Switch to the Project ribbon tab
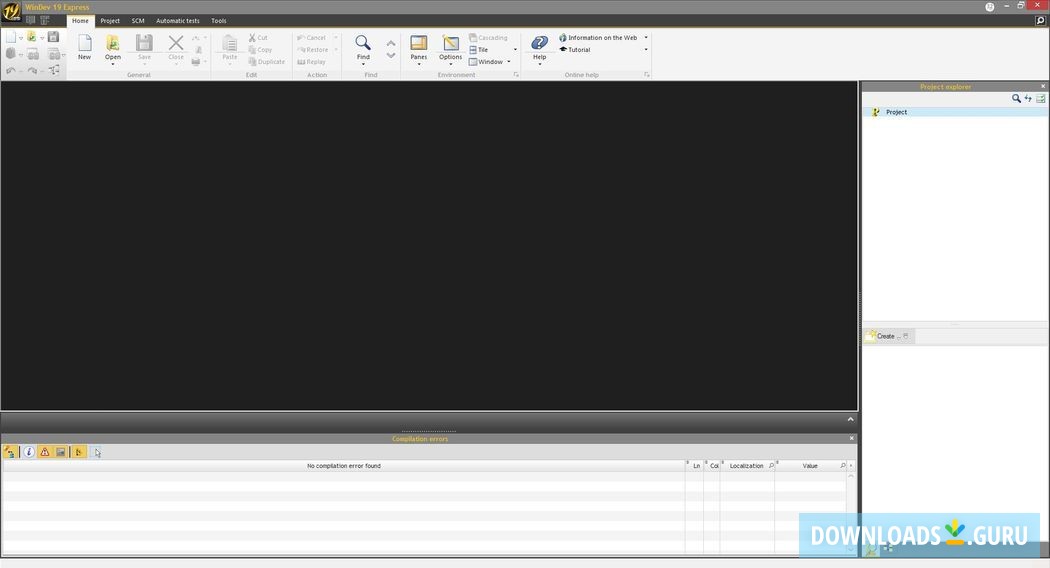The height and width of the screenshot is (568, 1050). 110,21
